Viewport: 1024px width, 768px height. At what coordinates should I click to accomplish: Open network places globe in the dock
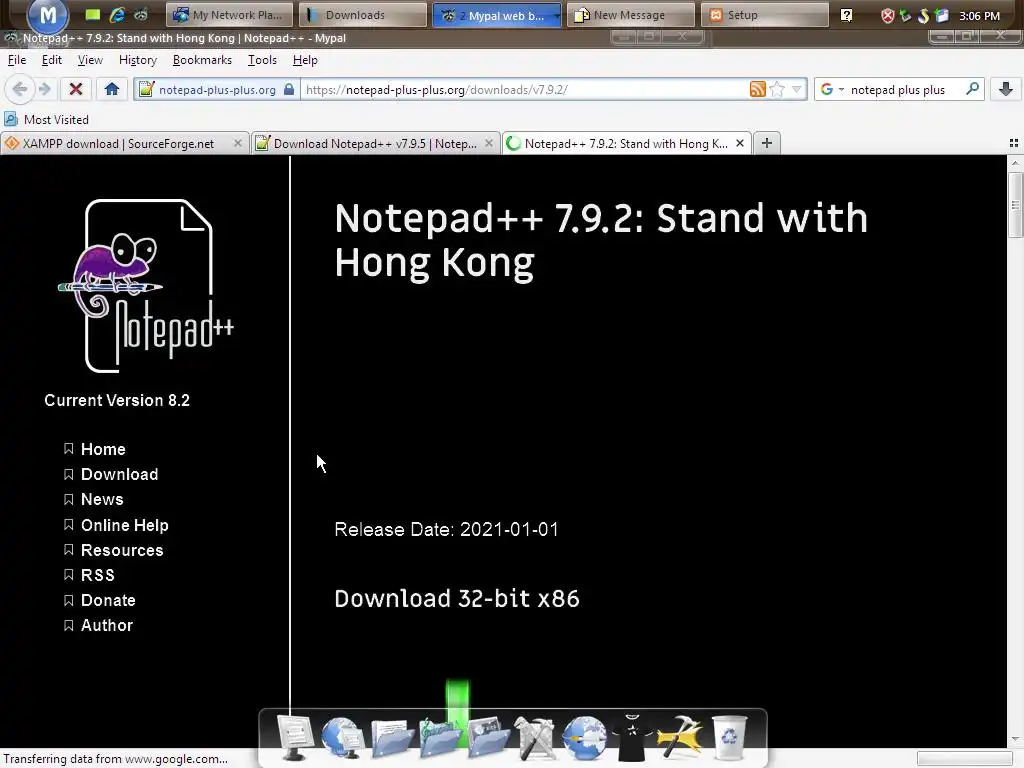[x=342, y=738]
